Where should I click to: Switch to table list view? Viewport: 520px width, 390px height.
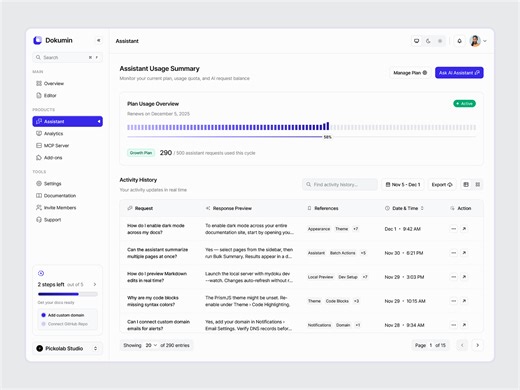pos(466,184)
